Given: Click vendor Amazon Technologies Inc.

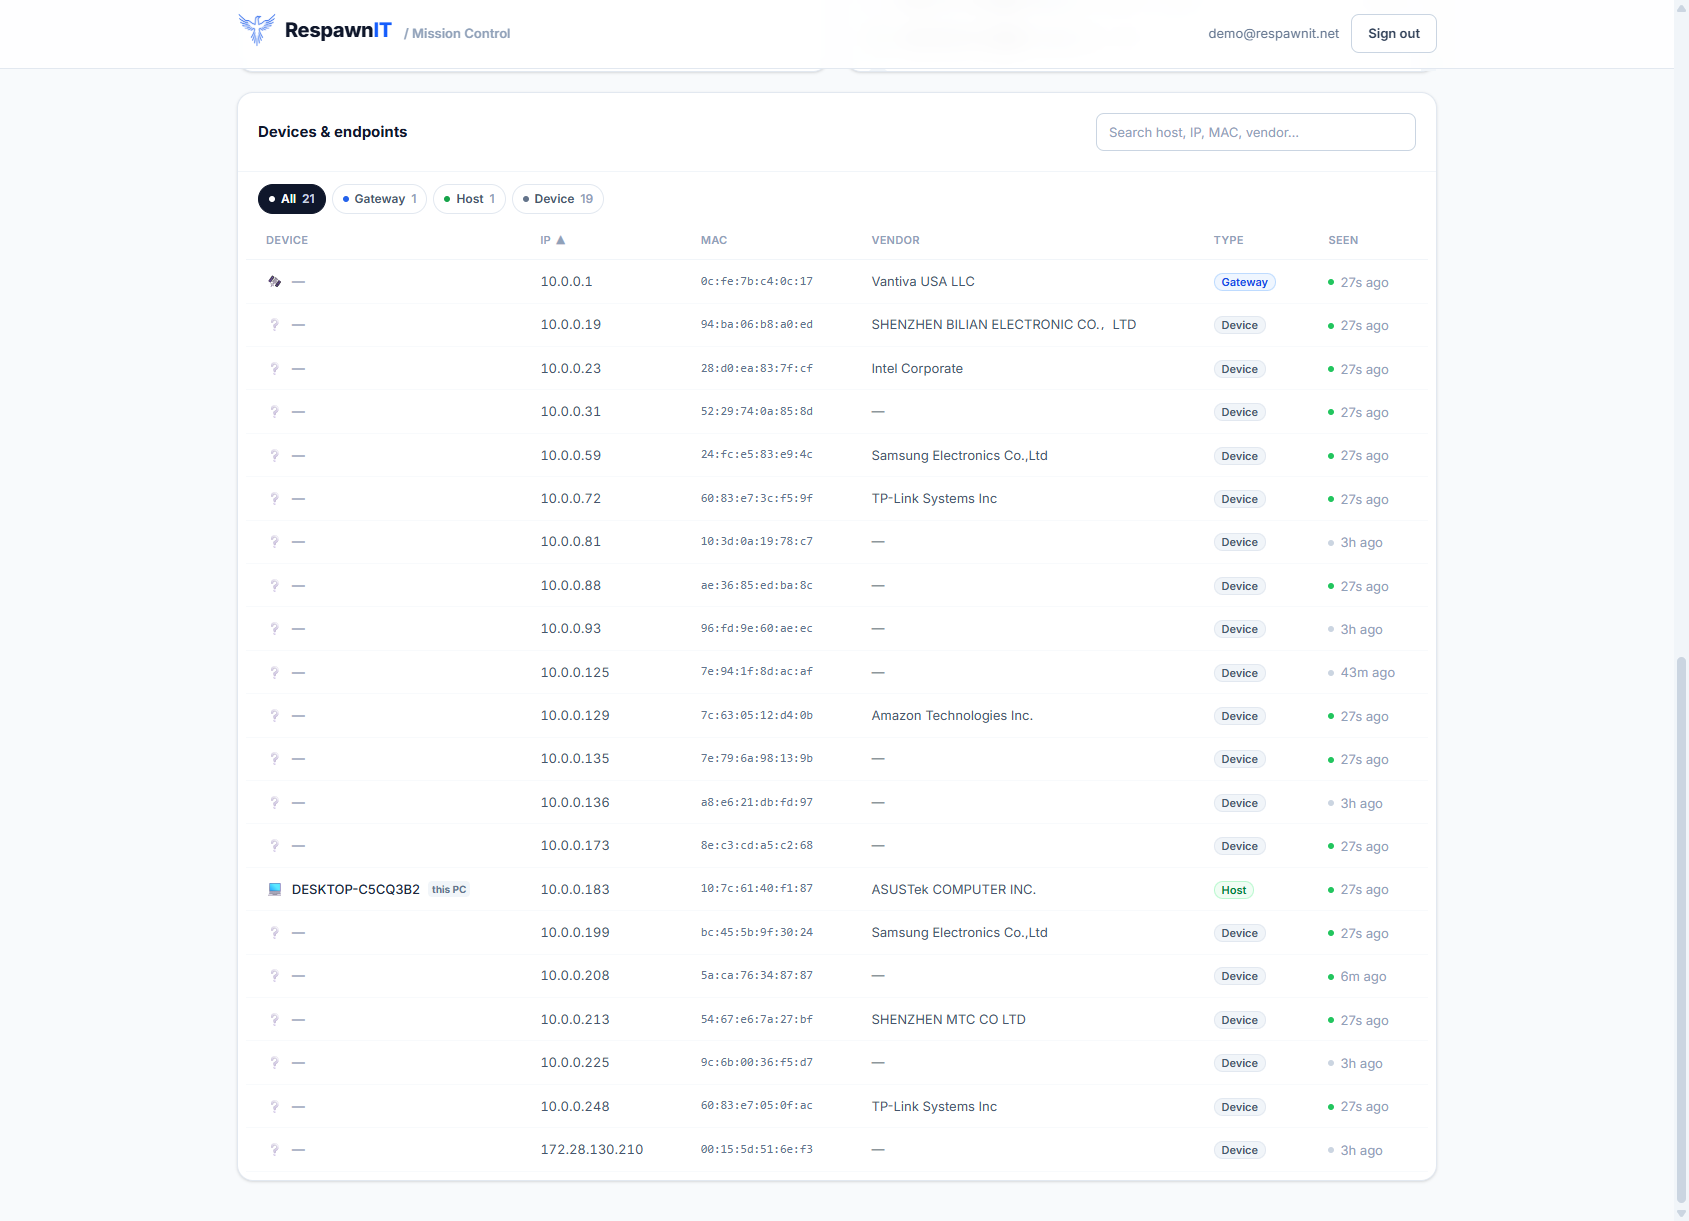Looking at the screenshot, I should pyautogui.click(x=952, y=716).
